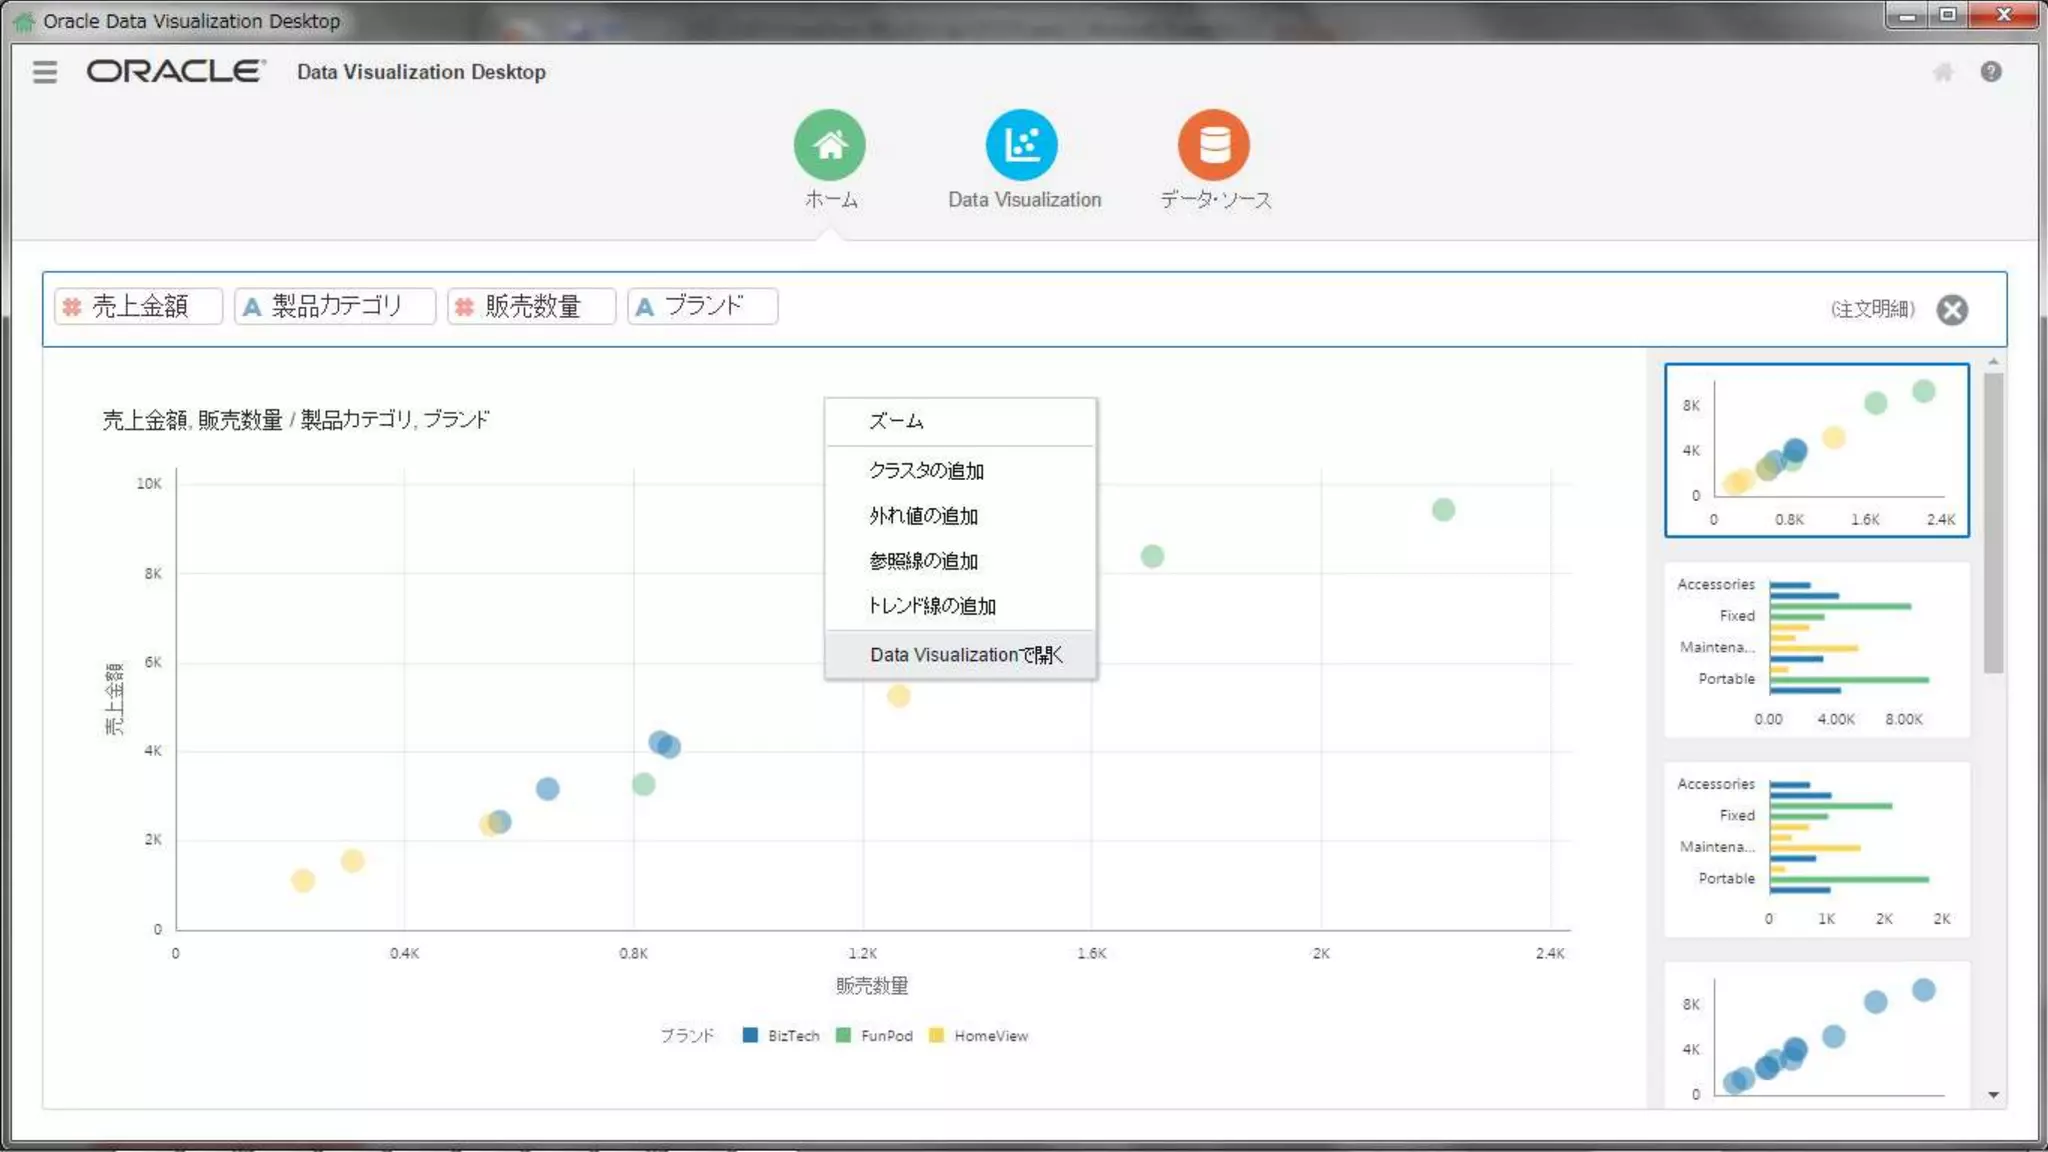Click the BizTech blue legend swatch

tap(750, 1036)
